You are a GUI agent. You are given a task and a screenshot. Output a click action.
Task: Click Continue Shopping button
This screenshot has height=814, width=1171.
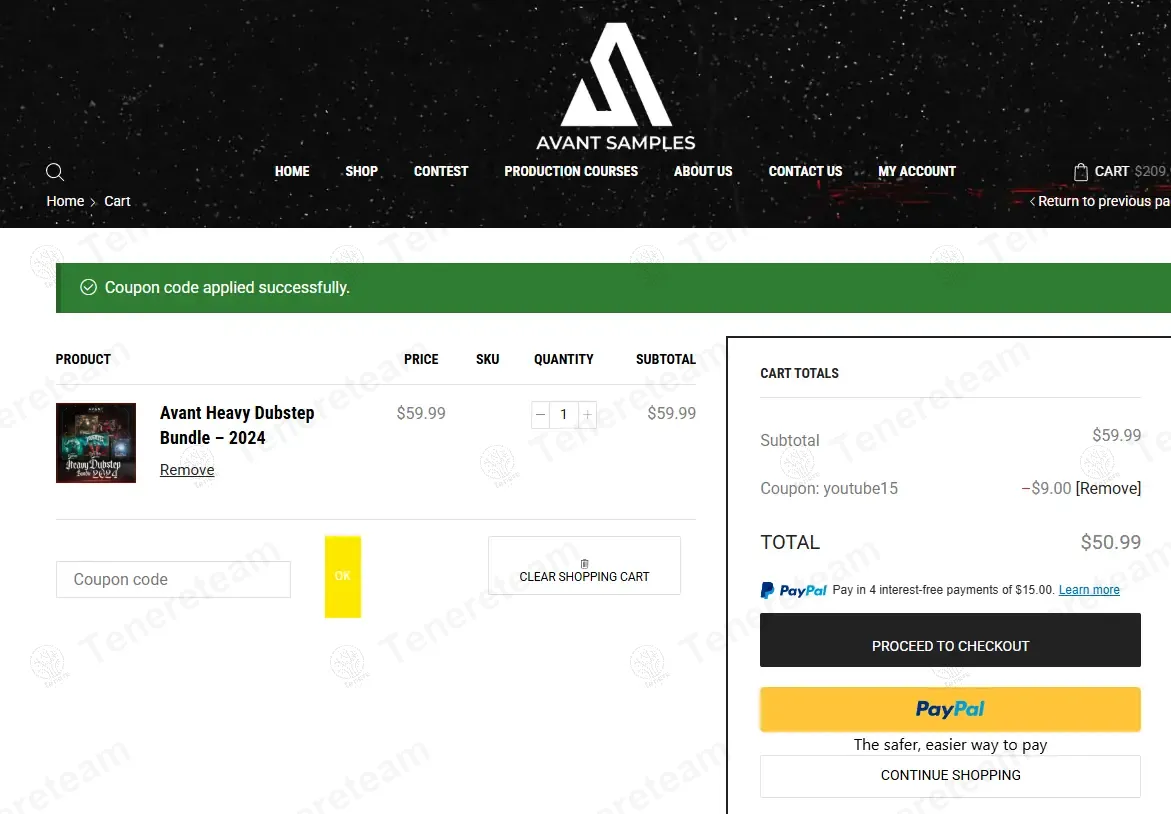950,776
